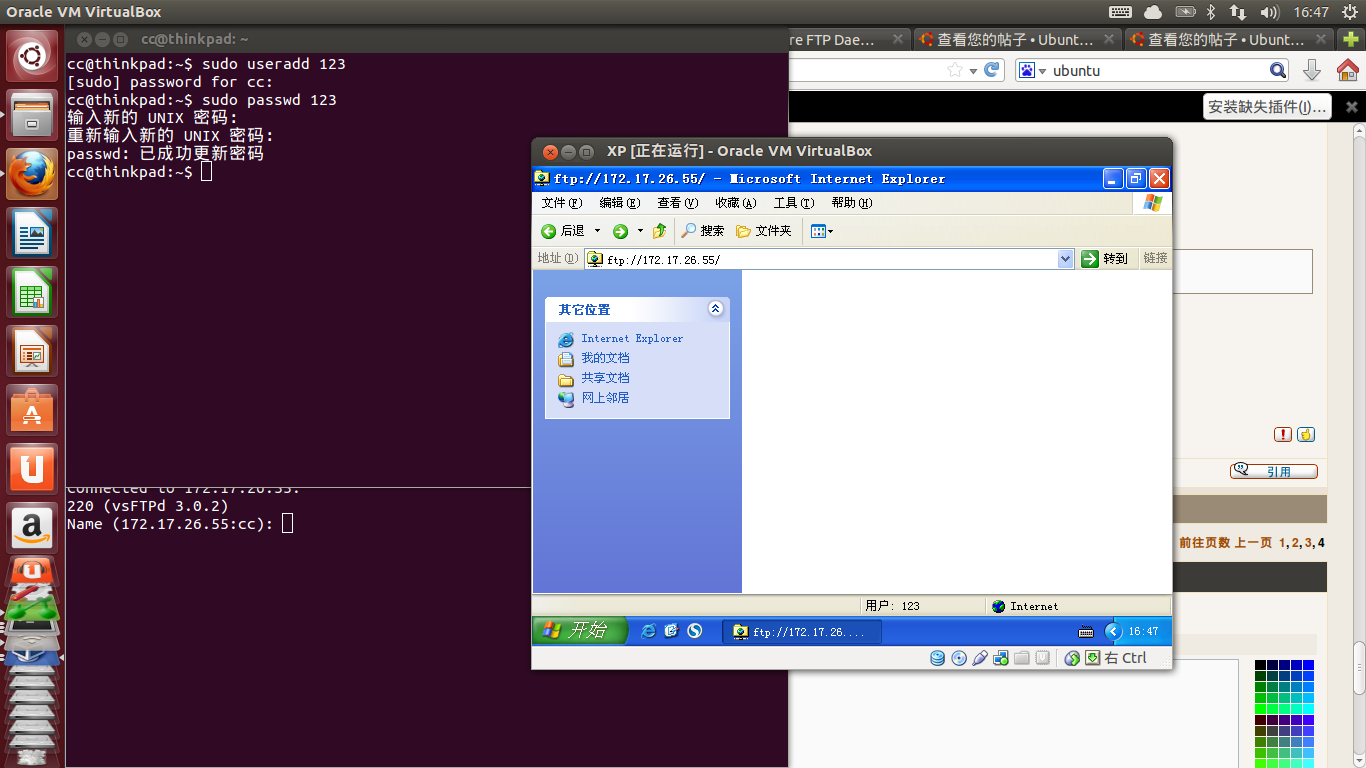Launch Internet Explorer from XP quick launch
This screenshot has width=1366, height=768.
coord(648,631)
